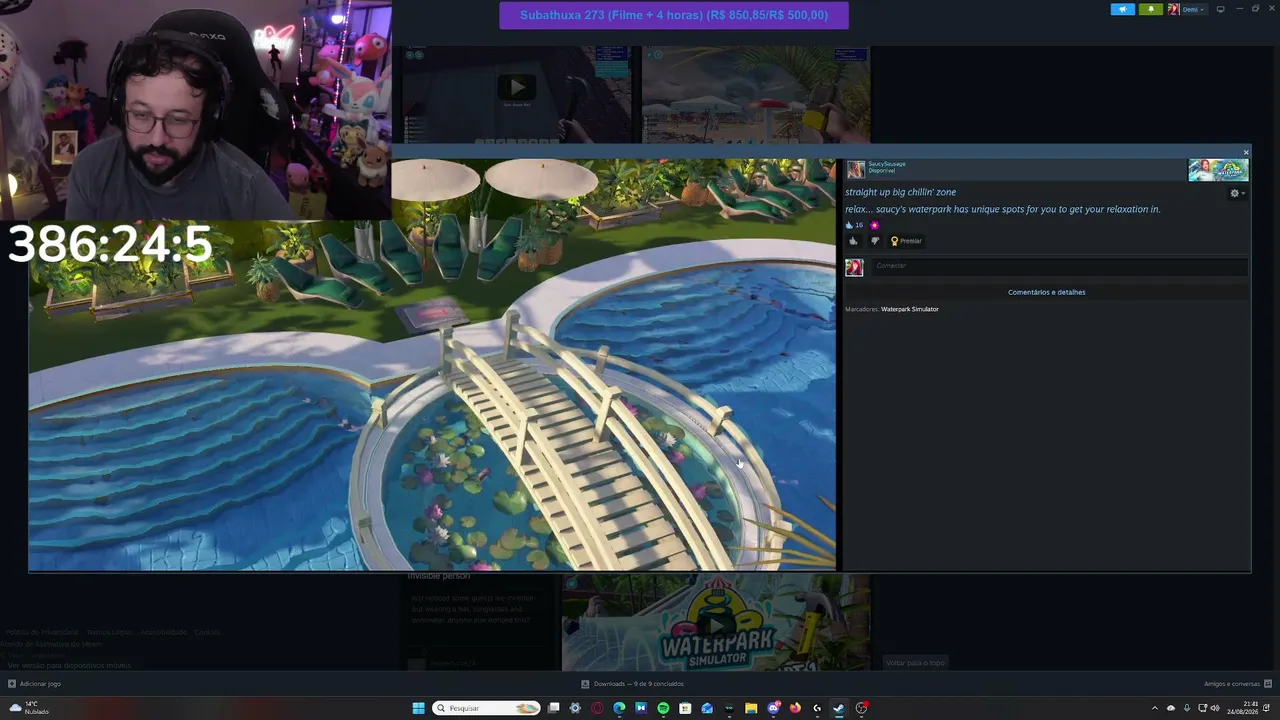1280x720 pixels.
Task: Open the volume icon in system tray
Action: pyautogui.click(x=1215, y=708)
